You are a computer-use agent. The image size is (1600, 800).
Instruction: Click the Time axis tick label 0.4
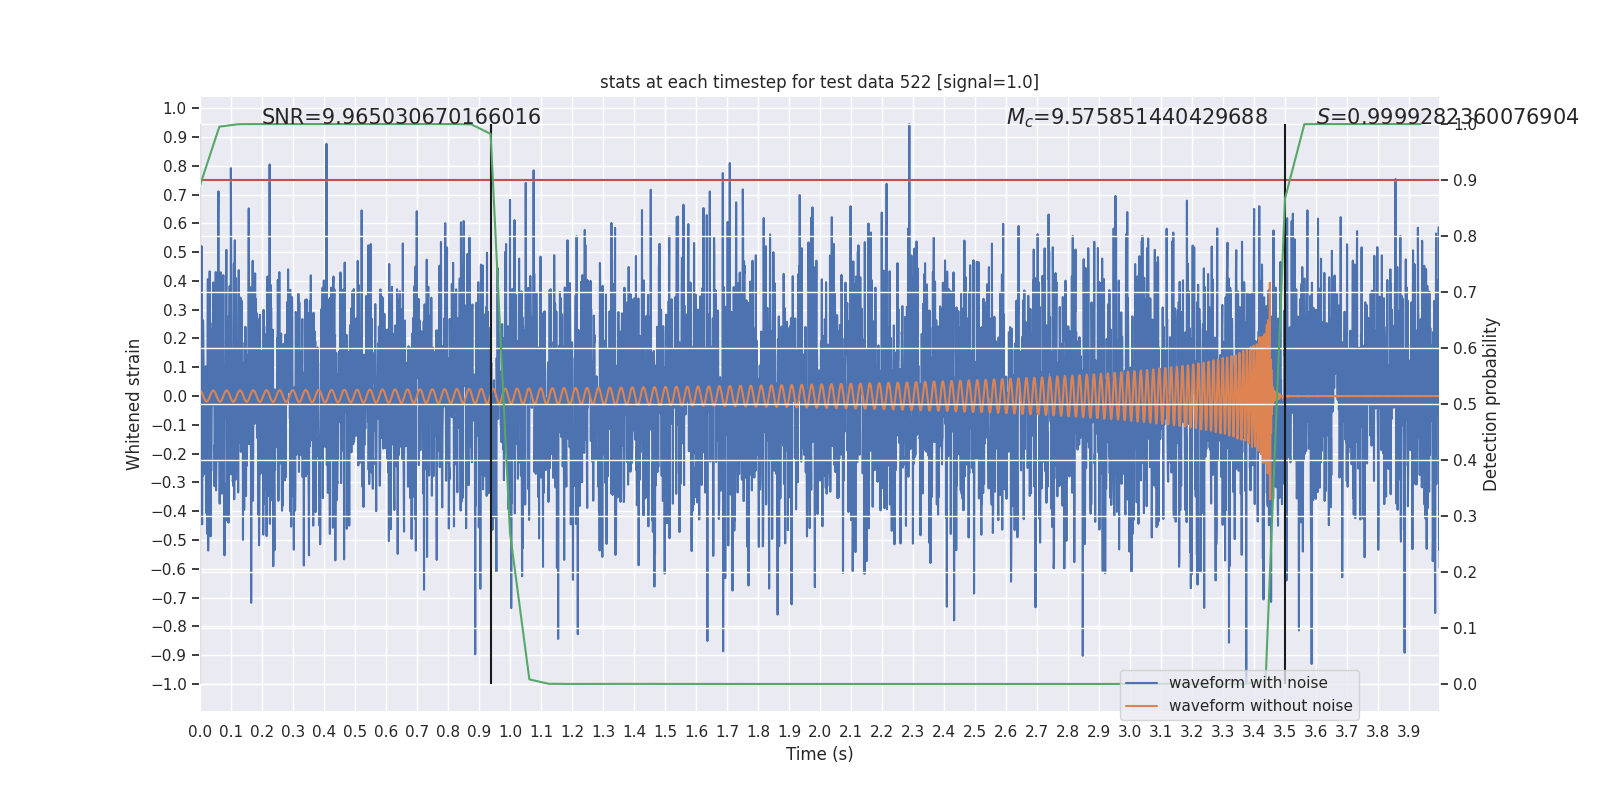click(324, 732)
